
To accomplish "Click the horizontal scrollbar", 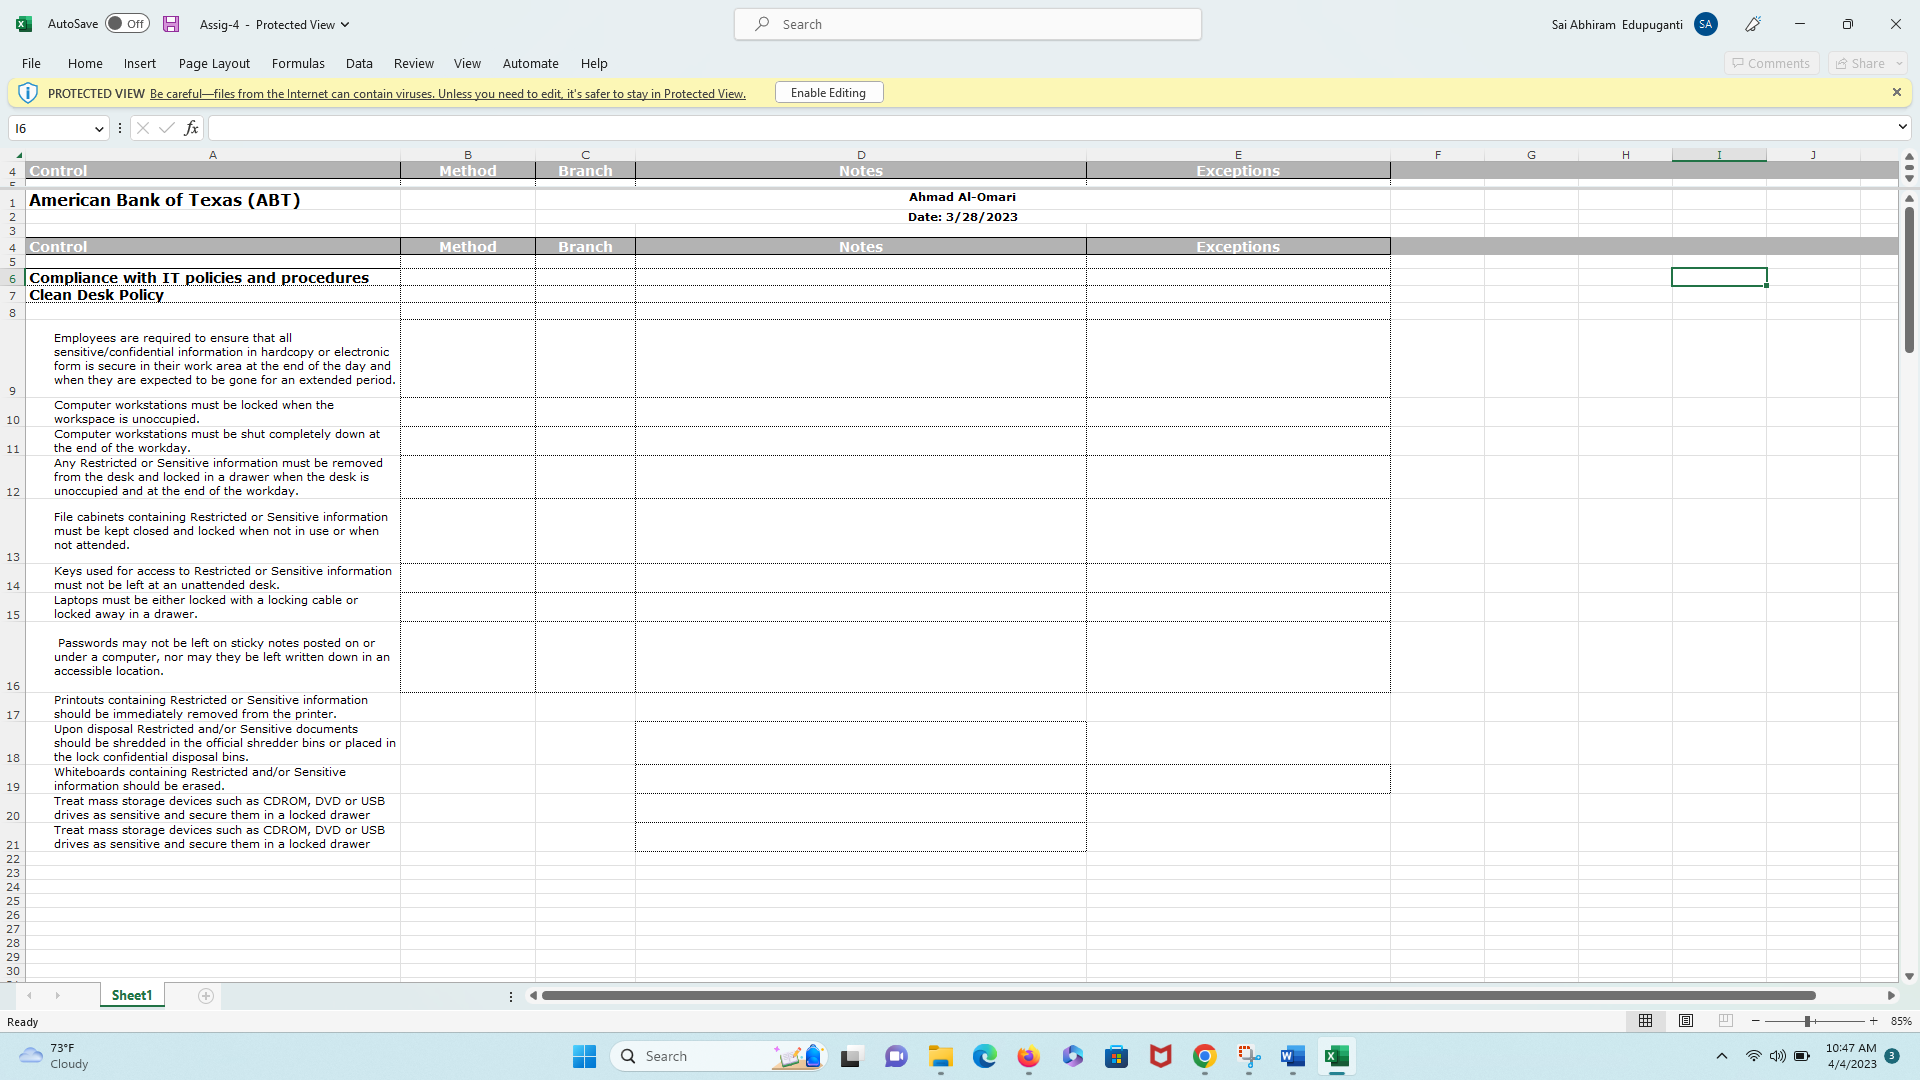I will [x=1178, y=996].
